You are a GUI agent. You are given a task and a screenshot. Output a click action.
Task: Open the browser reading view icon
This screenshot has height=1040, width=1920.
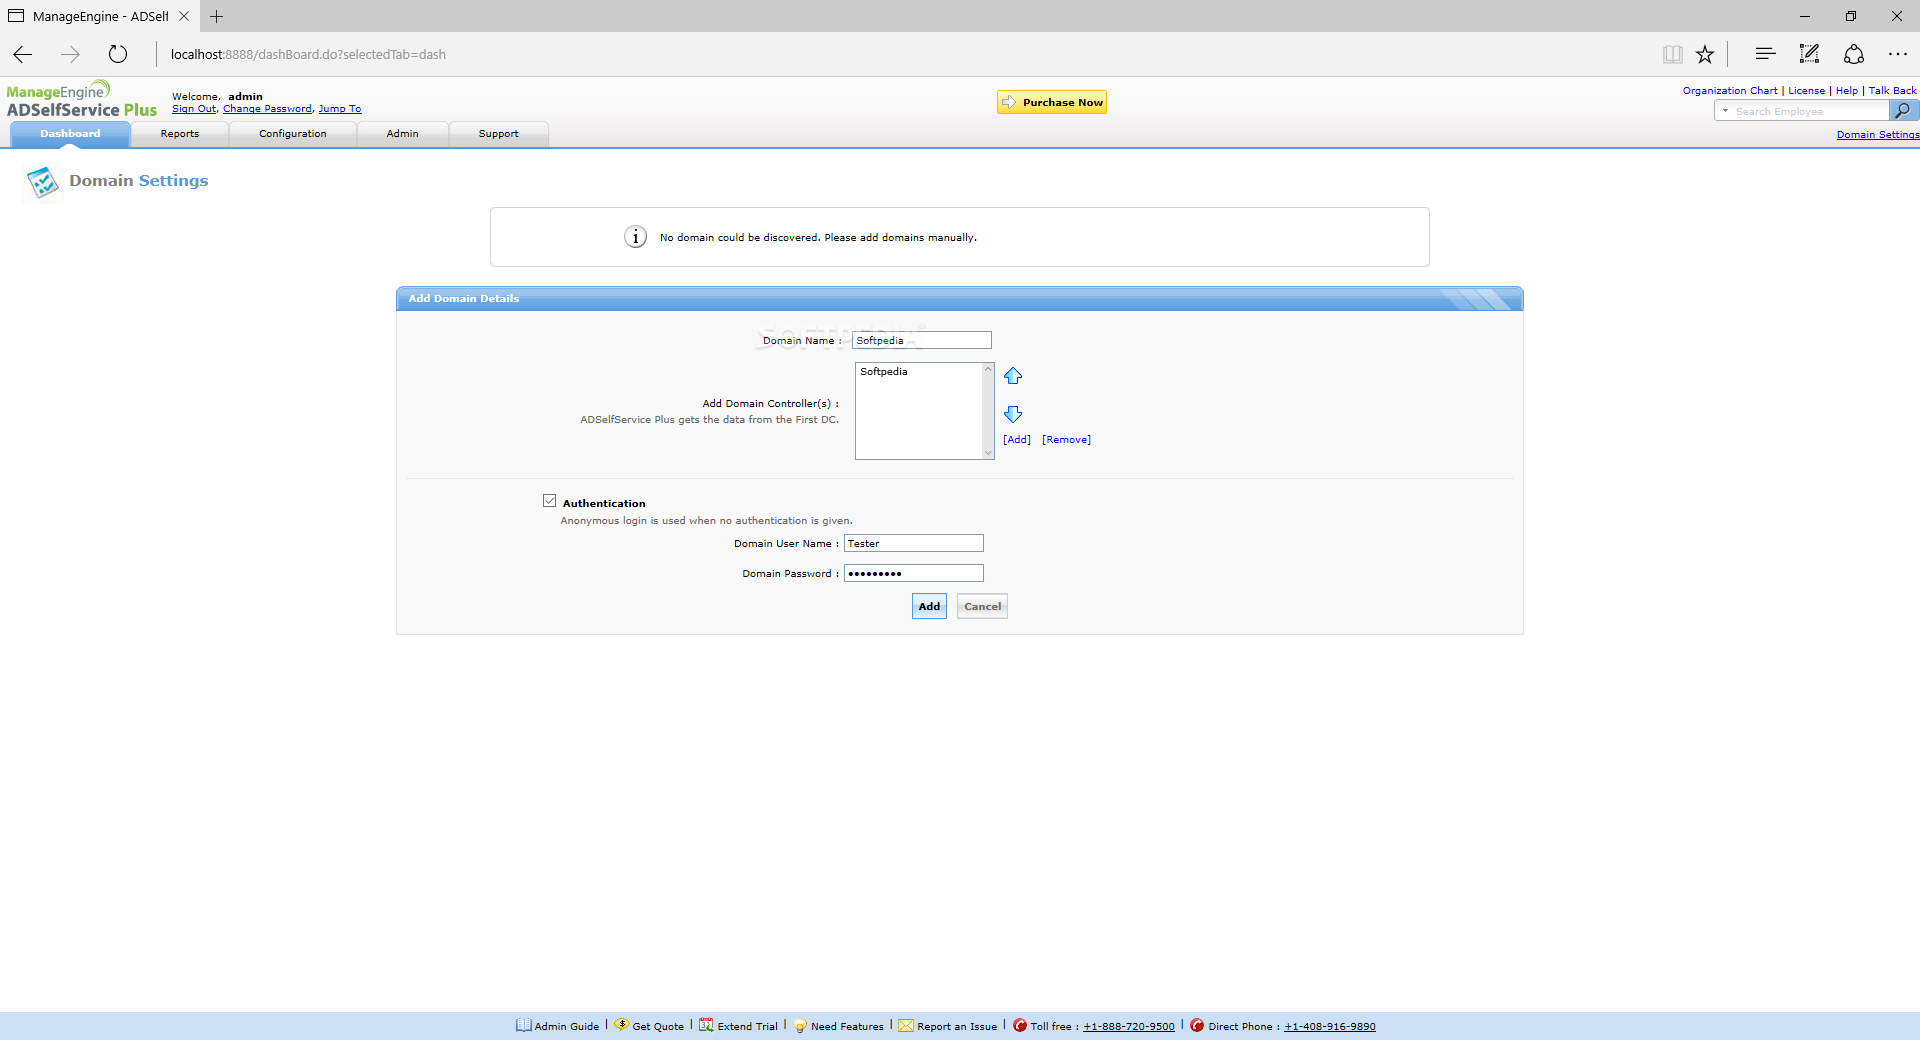point(1672,54)
